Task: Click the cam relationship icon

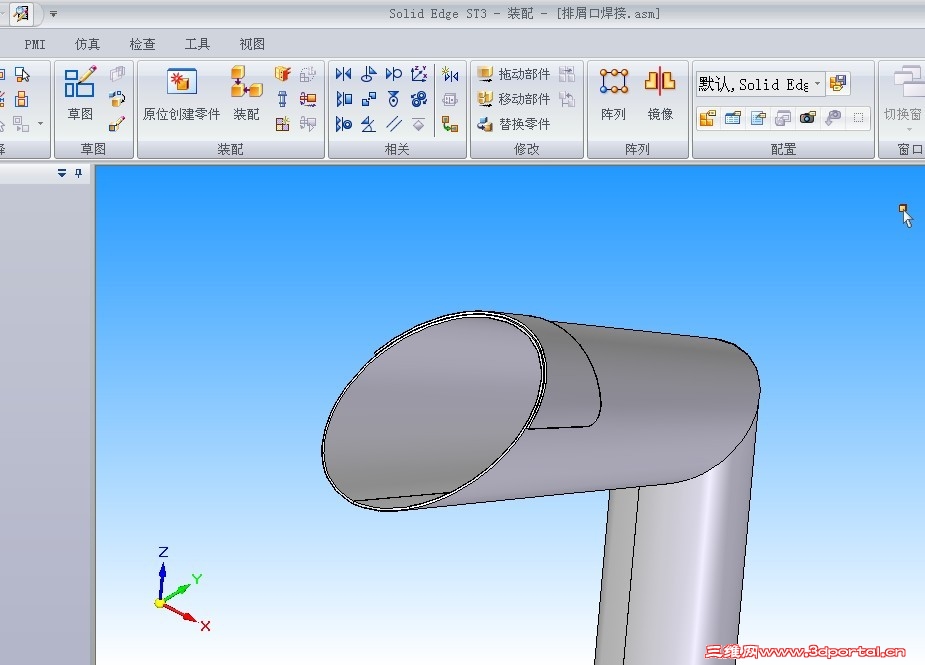Action: (393, 99)
